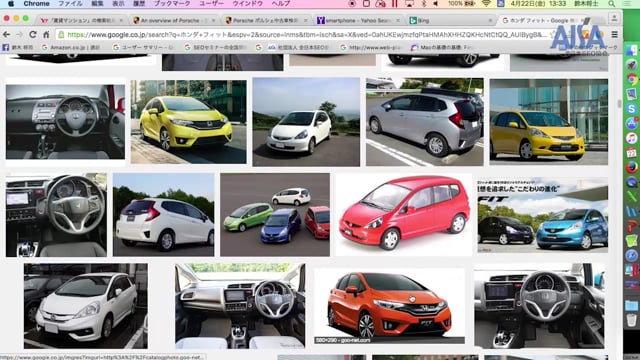Go back to the previous page
The width and height of the screenshot is (640, 360).
(x=7, y=35)
